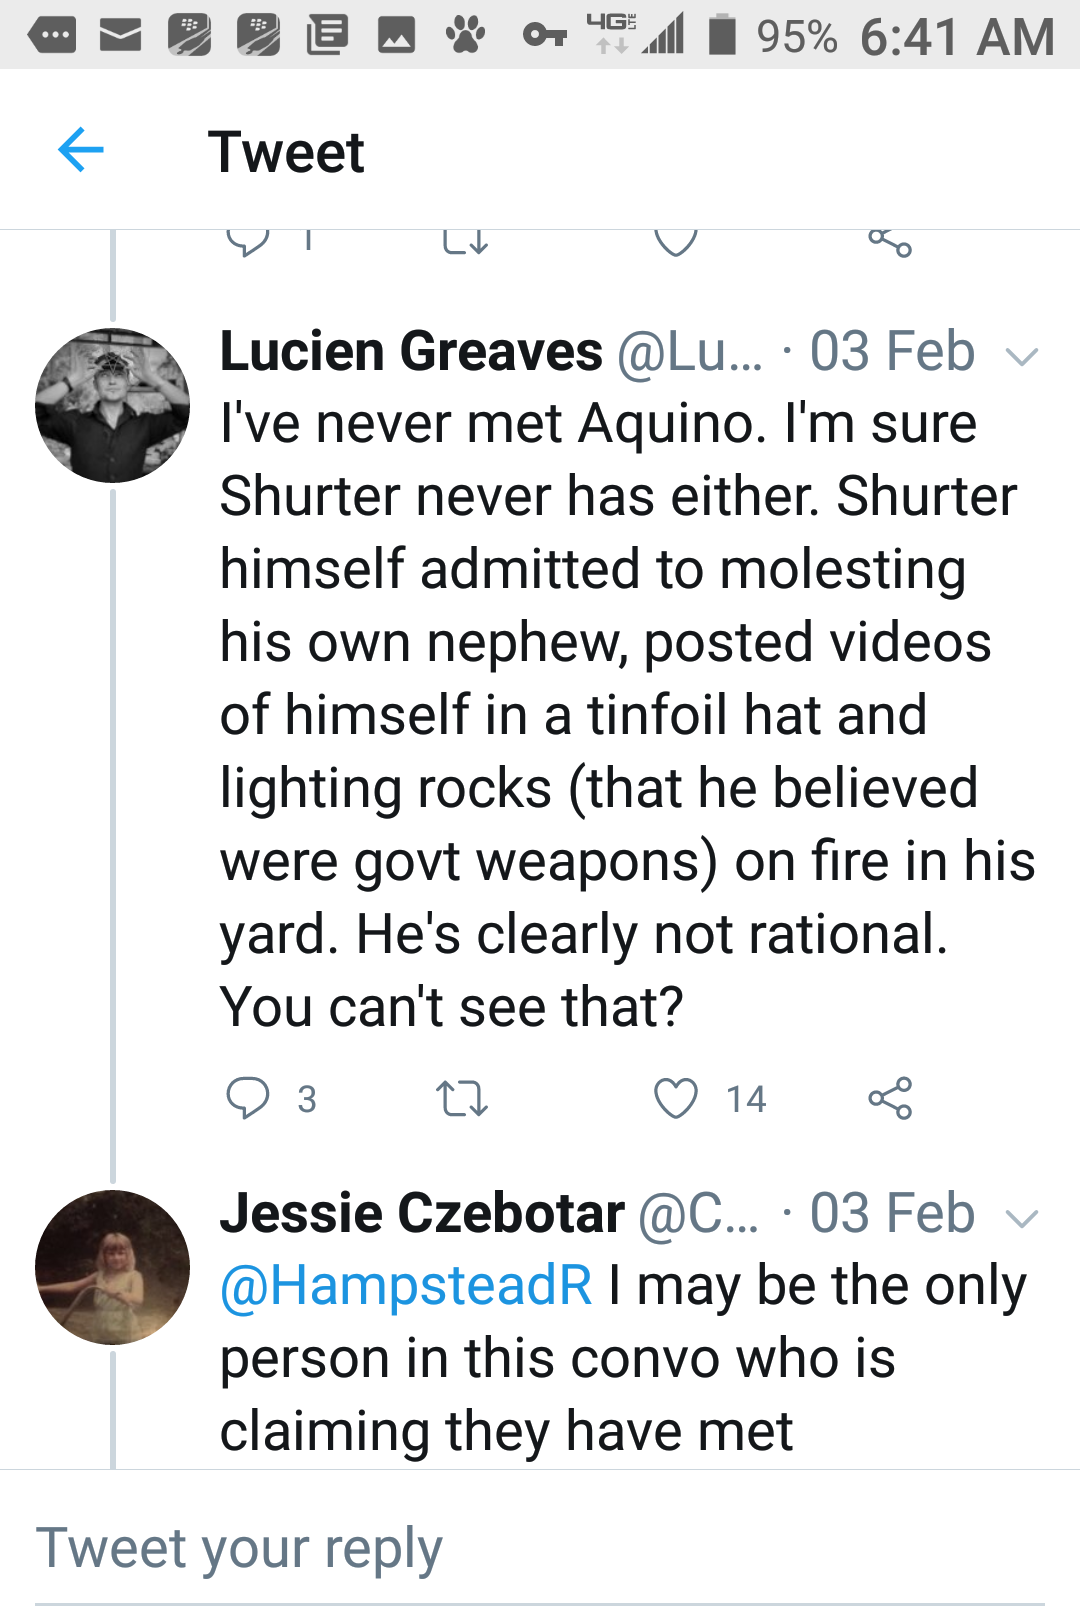The height and width of the screenshot is (1620, 1080).
Task: Open the dropdown on Jessie Czebotar's tweet
Action: coord(1021,1217)
